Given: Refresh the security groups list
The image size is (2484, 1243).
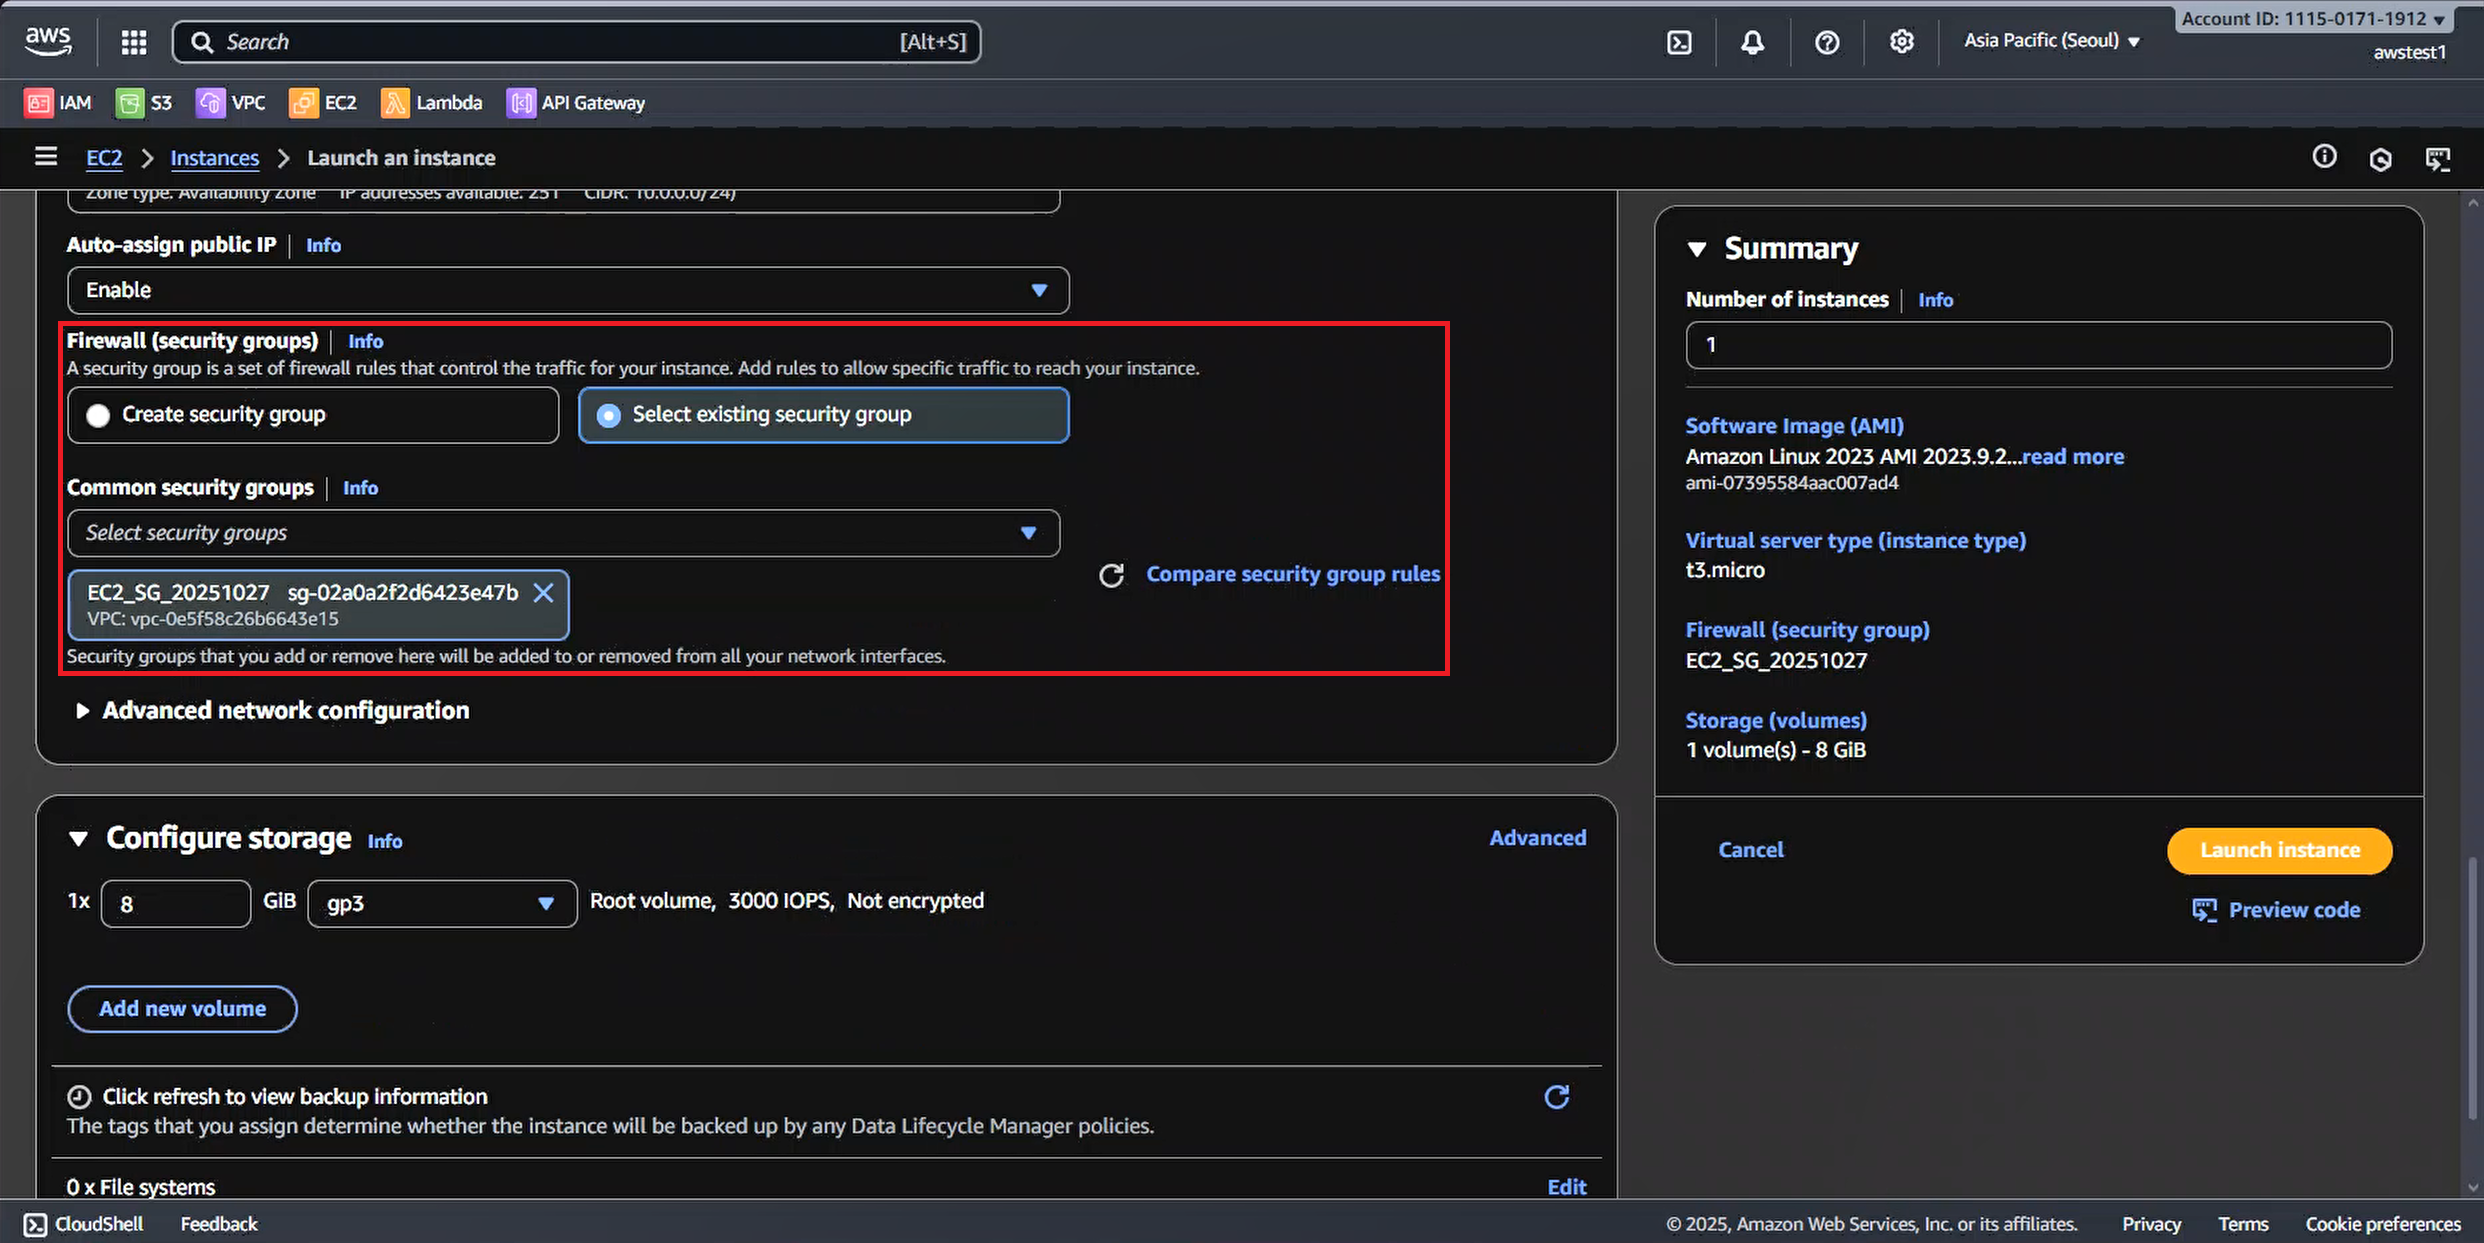Looking at the screenshot, I should coord(1111,575).
